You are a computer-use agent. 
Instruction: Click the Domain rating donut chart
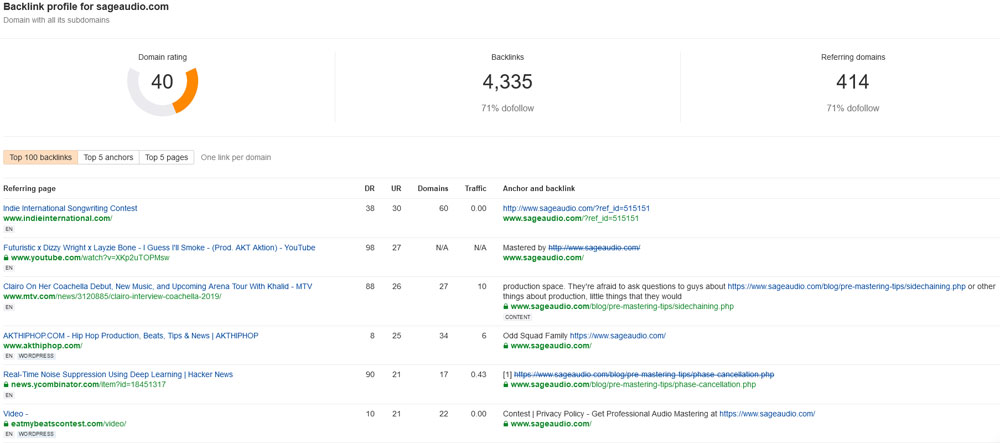(x=163, y=91)
